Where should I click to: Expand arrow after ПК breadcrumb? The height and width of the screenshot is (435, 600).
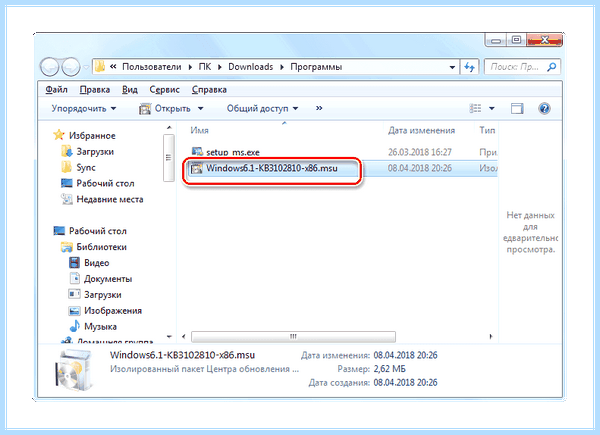click(220, 67)
